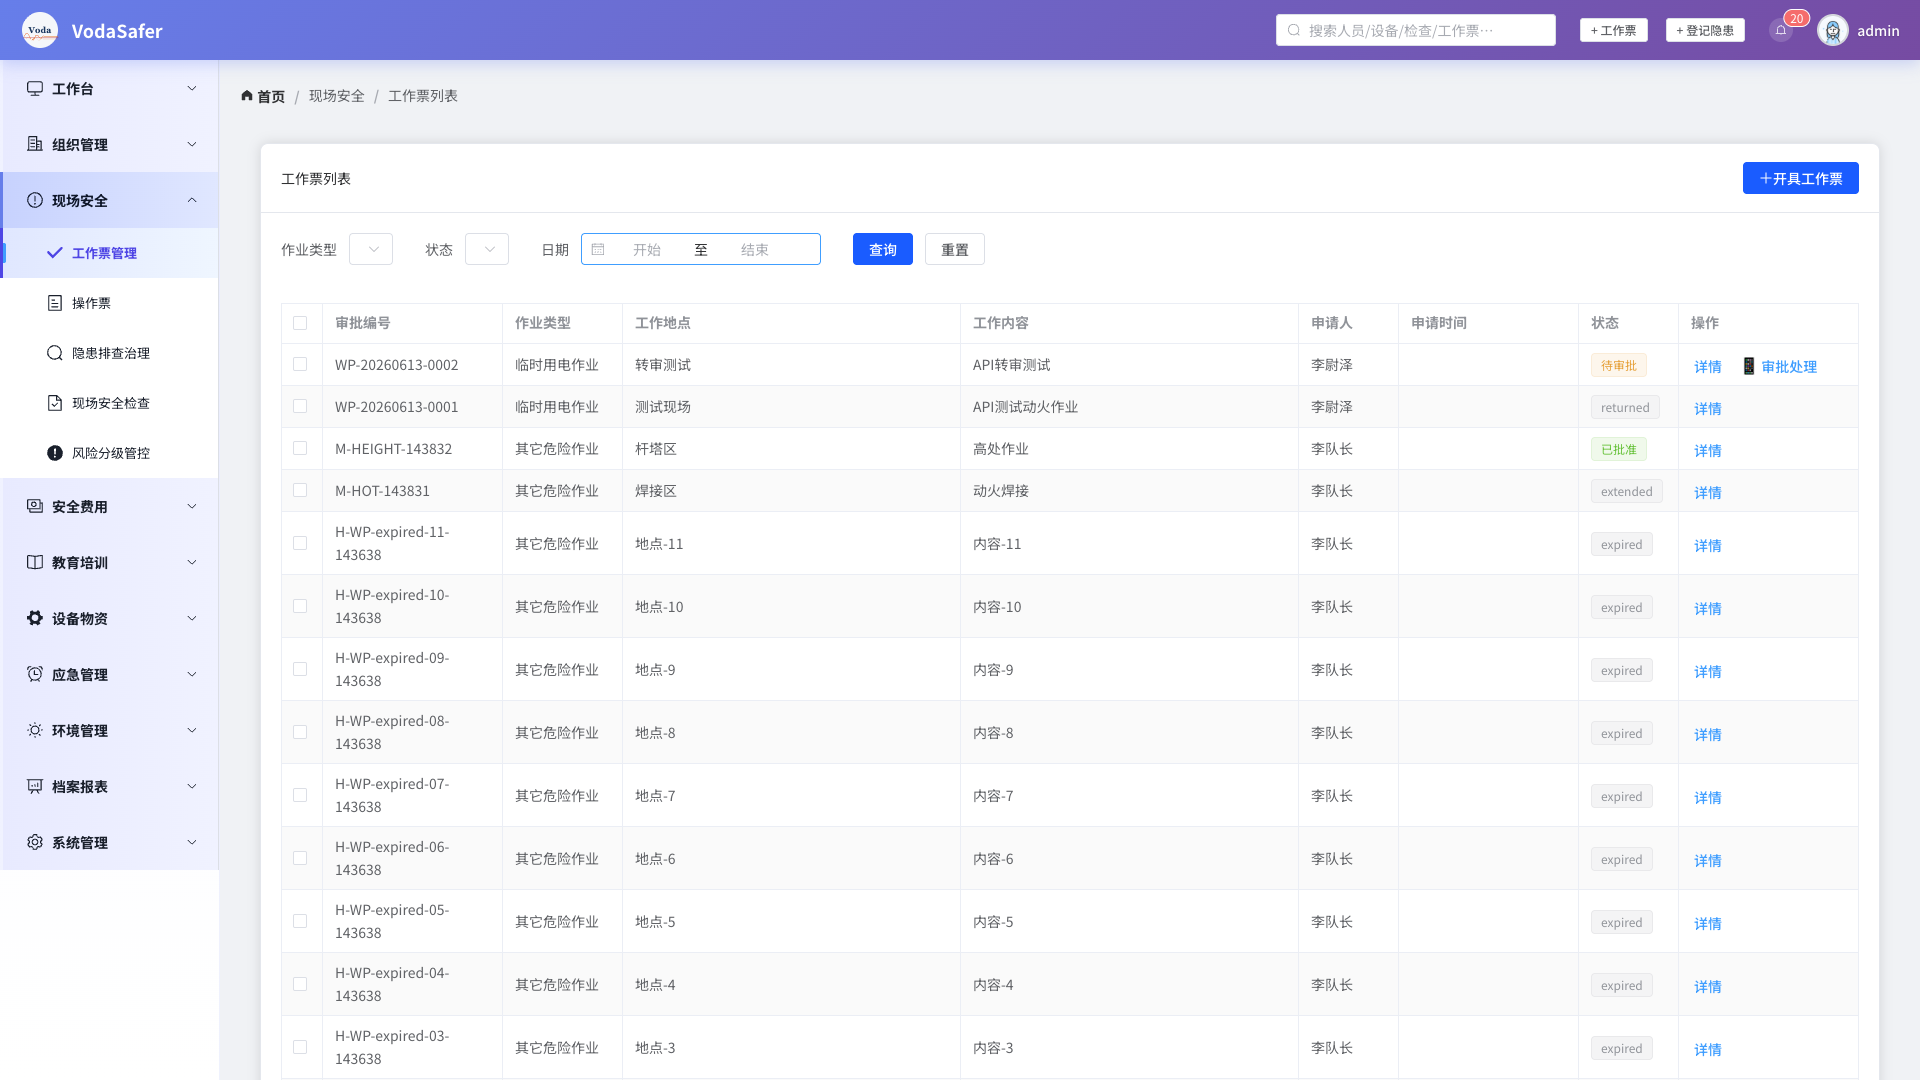
Task: Click the VodaSafer logo icon
Action: [40, 30]
